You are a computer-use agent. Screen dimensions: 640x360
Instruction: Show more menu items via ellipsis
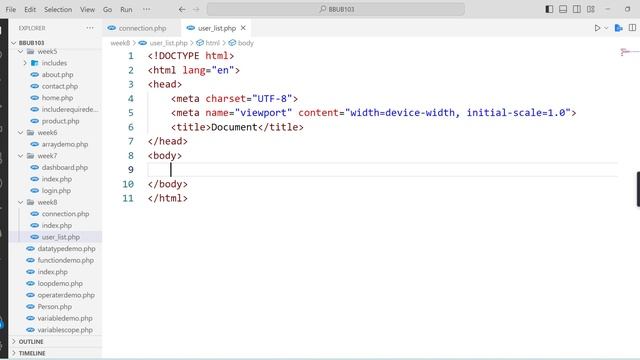point(147,9)
